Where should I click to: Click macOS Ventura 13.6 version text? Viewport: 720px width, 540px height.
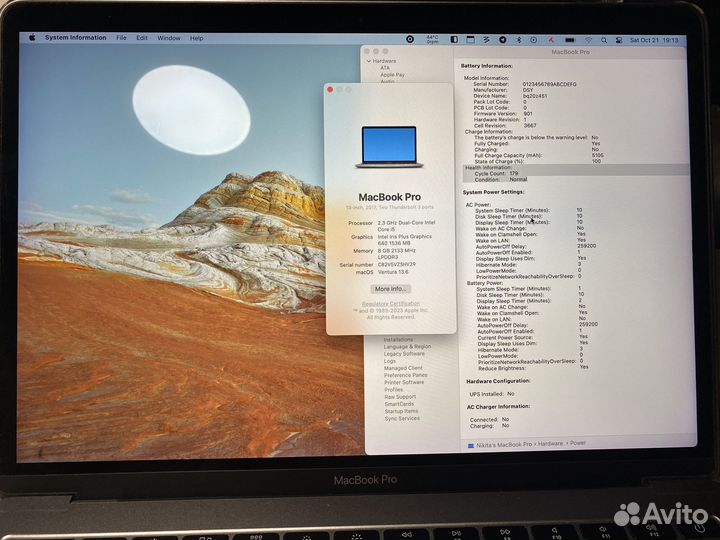pyautogui.click(x=393, y=272)
